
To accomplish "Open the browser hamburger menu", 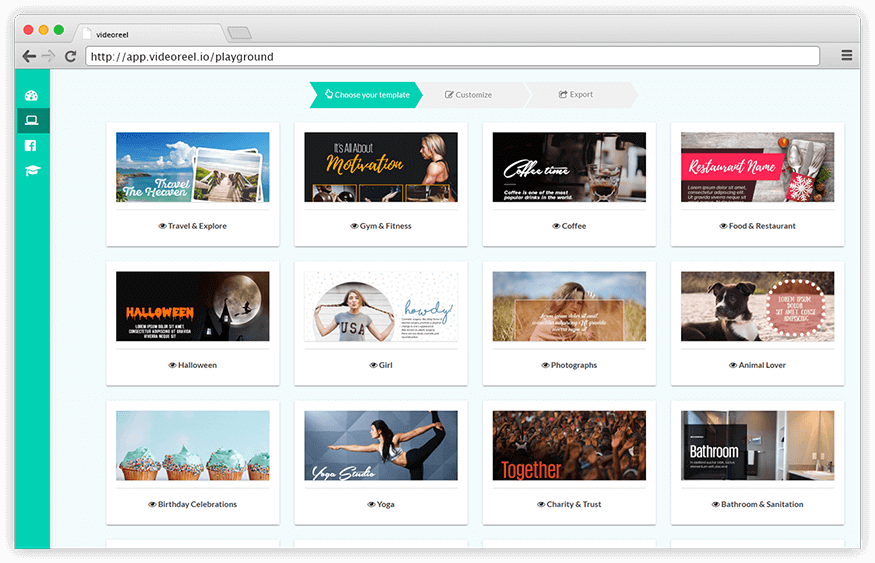I will tap(847, 55).
